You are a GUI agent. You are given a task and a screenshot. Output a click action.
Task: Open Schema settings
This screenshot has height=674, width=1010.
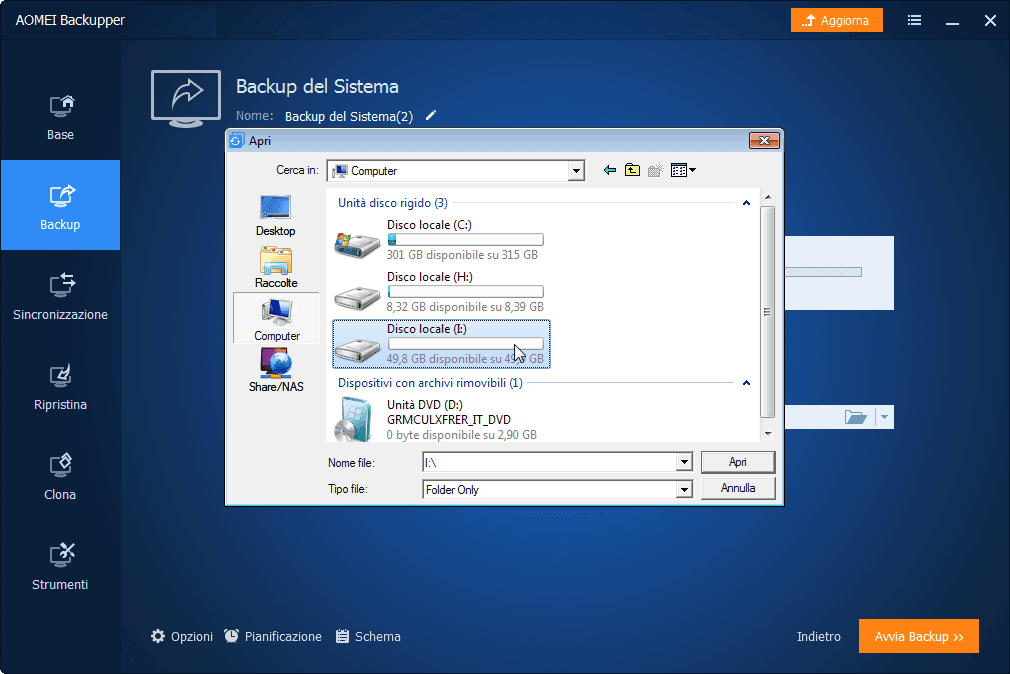[368, 637]
